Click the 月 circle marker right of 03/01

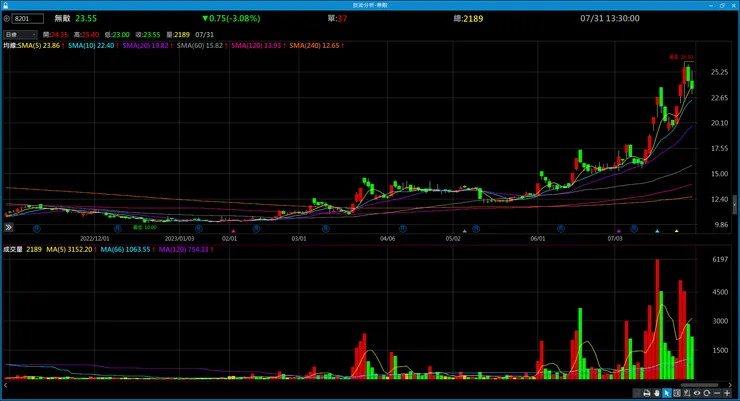coord(326,229)
